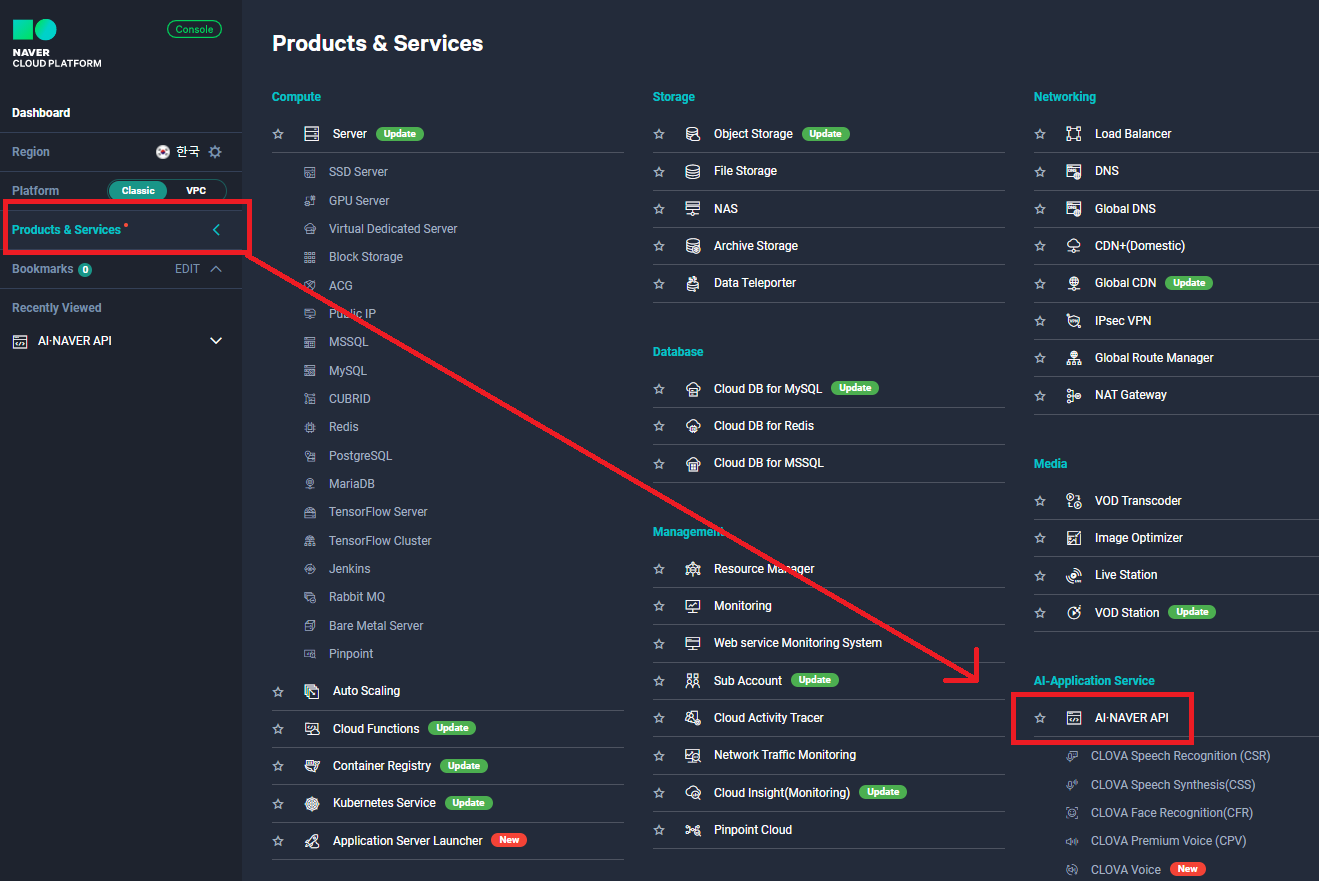
Task: Open CLOVA Speech Recognition (CSR)
Action: pos(1180,756)
